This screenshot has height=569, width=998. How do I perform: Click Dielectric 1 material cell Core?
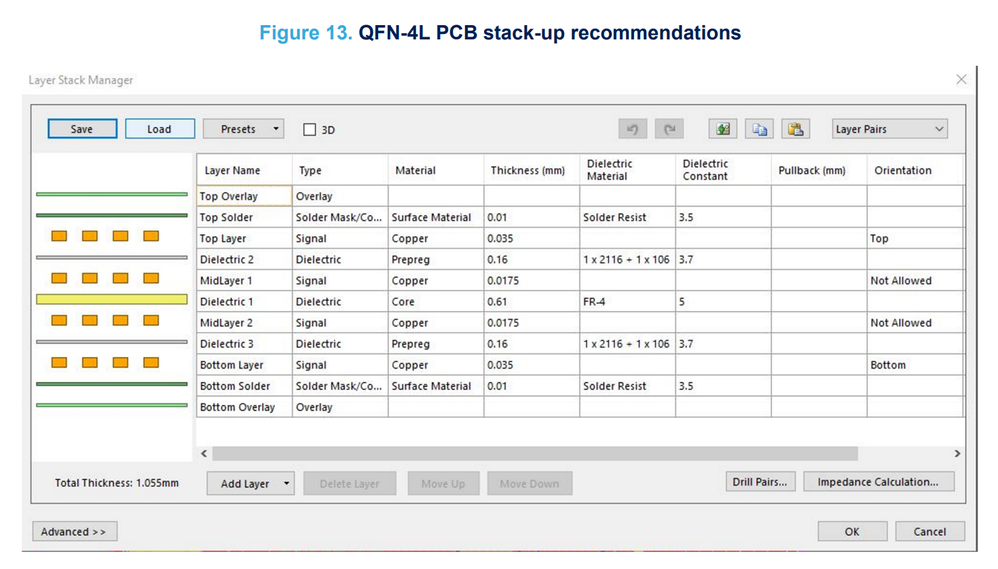(436, 301)
